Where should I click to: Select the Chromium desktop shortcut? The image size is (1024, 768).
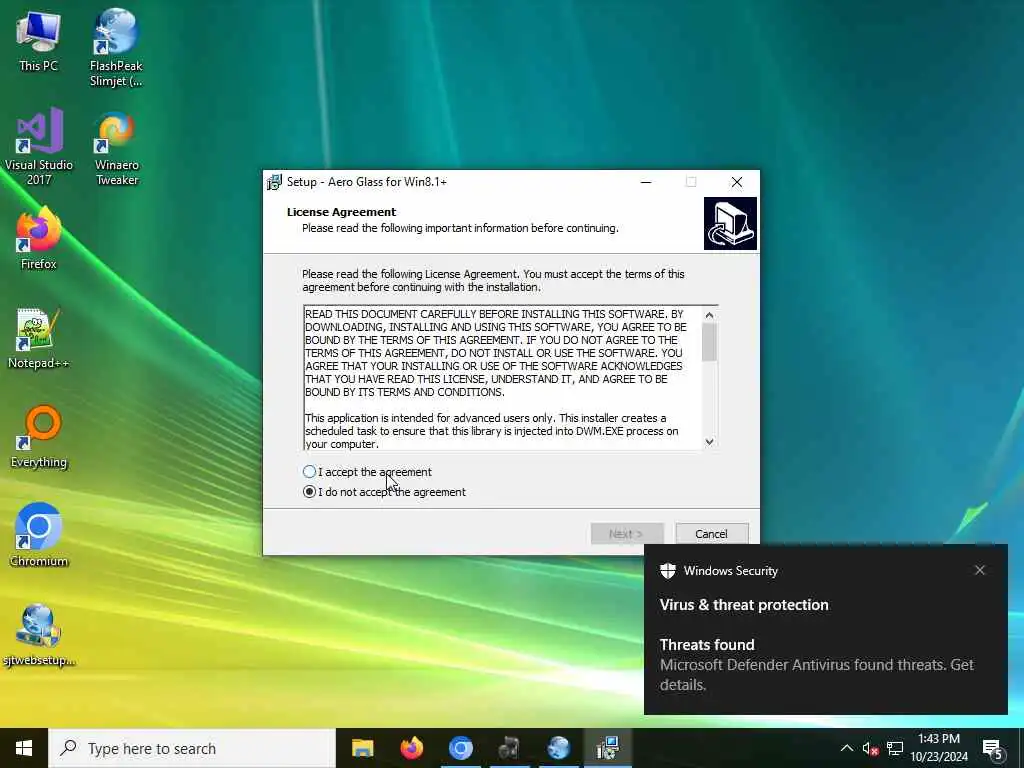click(x=39, y=534)
